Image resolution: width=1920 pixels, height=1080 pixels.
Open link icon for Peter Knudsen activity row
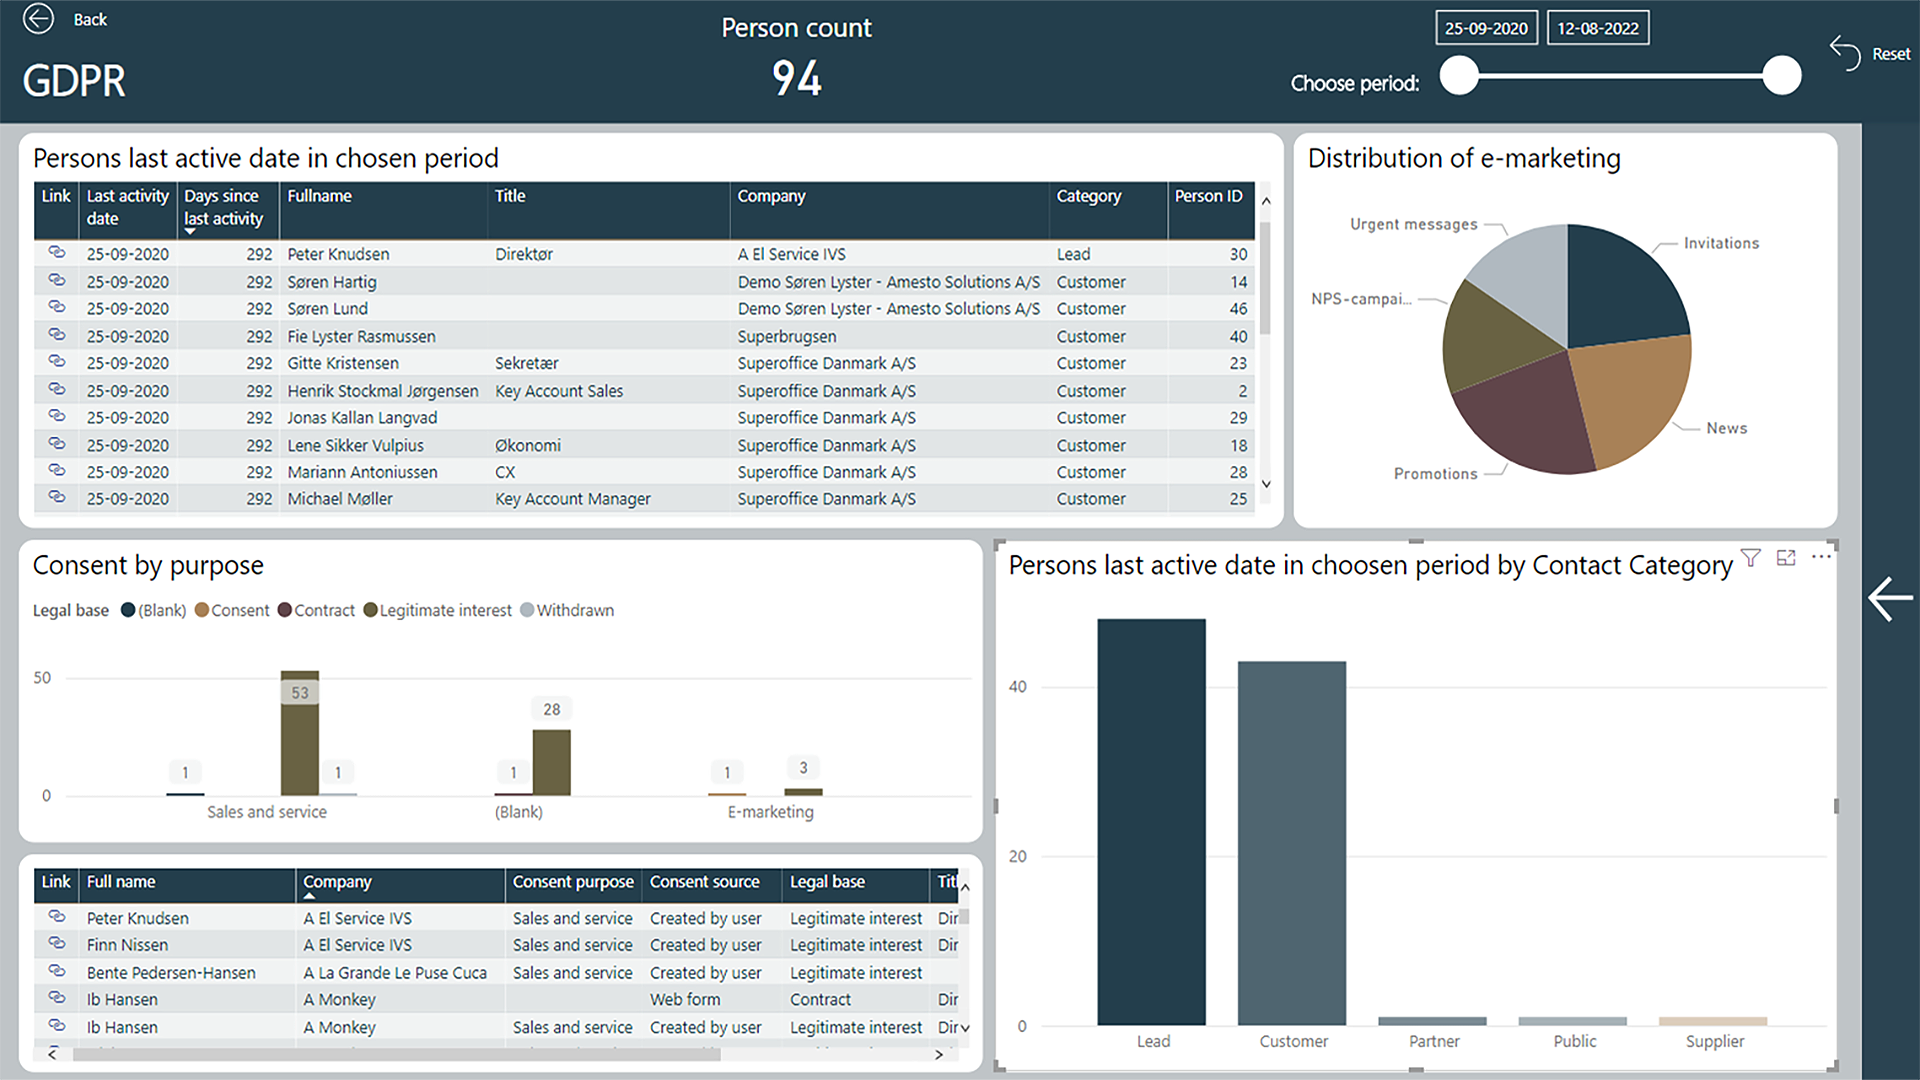57,253
